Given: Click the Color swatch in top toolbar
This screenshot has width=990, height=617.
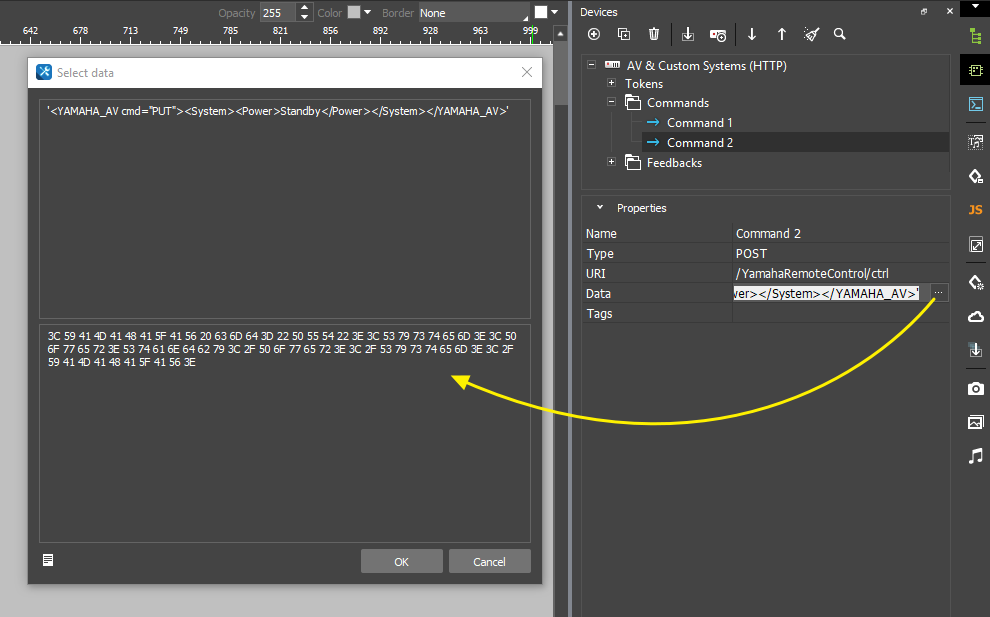Looking at the screenshot, I should (x=354, y=13).
